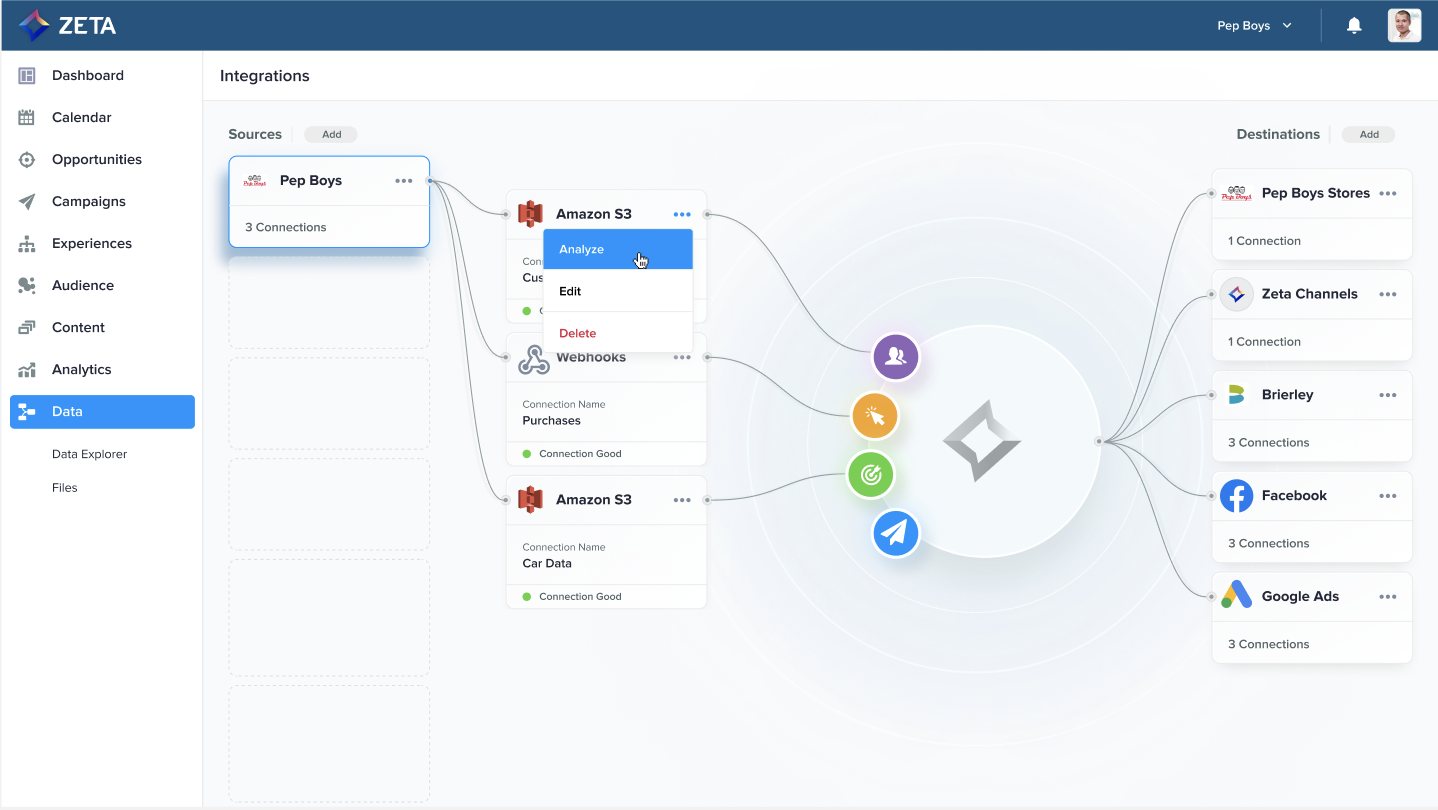Click the Zeta logo in the header

point(68,26)
